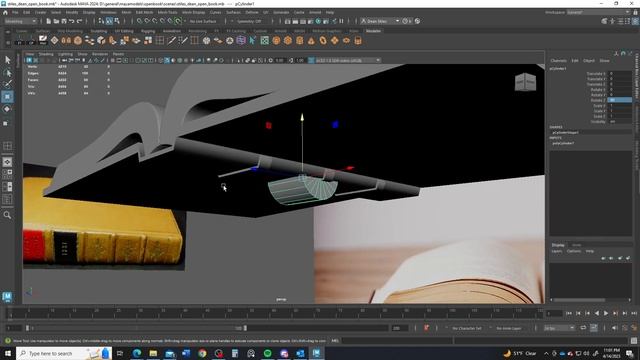The image size is (640, 360).
Task: Choose the Paint selection brush tool
Action: pyautogui.click(x=7, y=84)
